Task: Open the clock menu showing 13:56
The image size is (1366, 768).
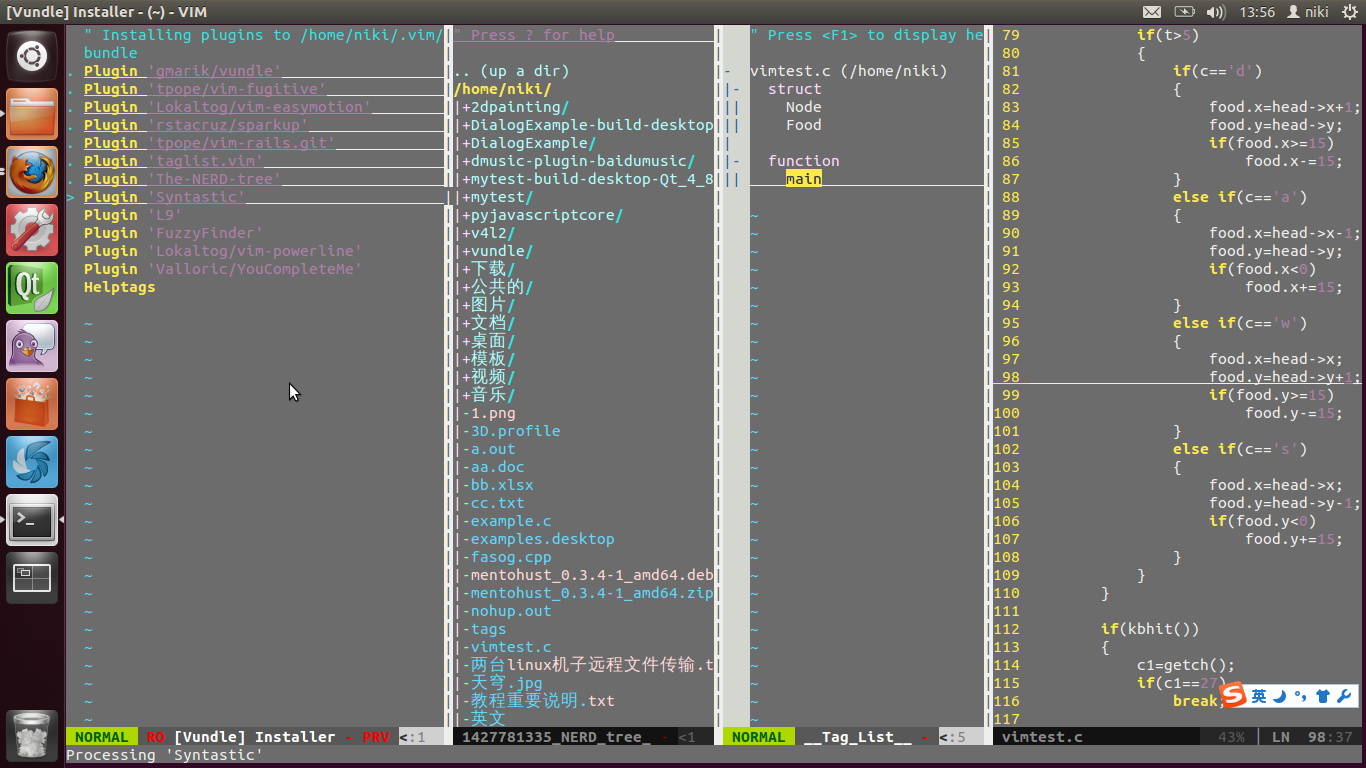Action: pyautogui.click(x=1256, y=12)
